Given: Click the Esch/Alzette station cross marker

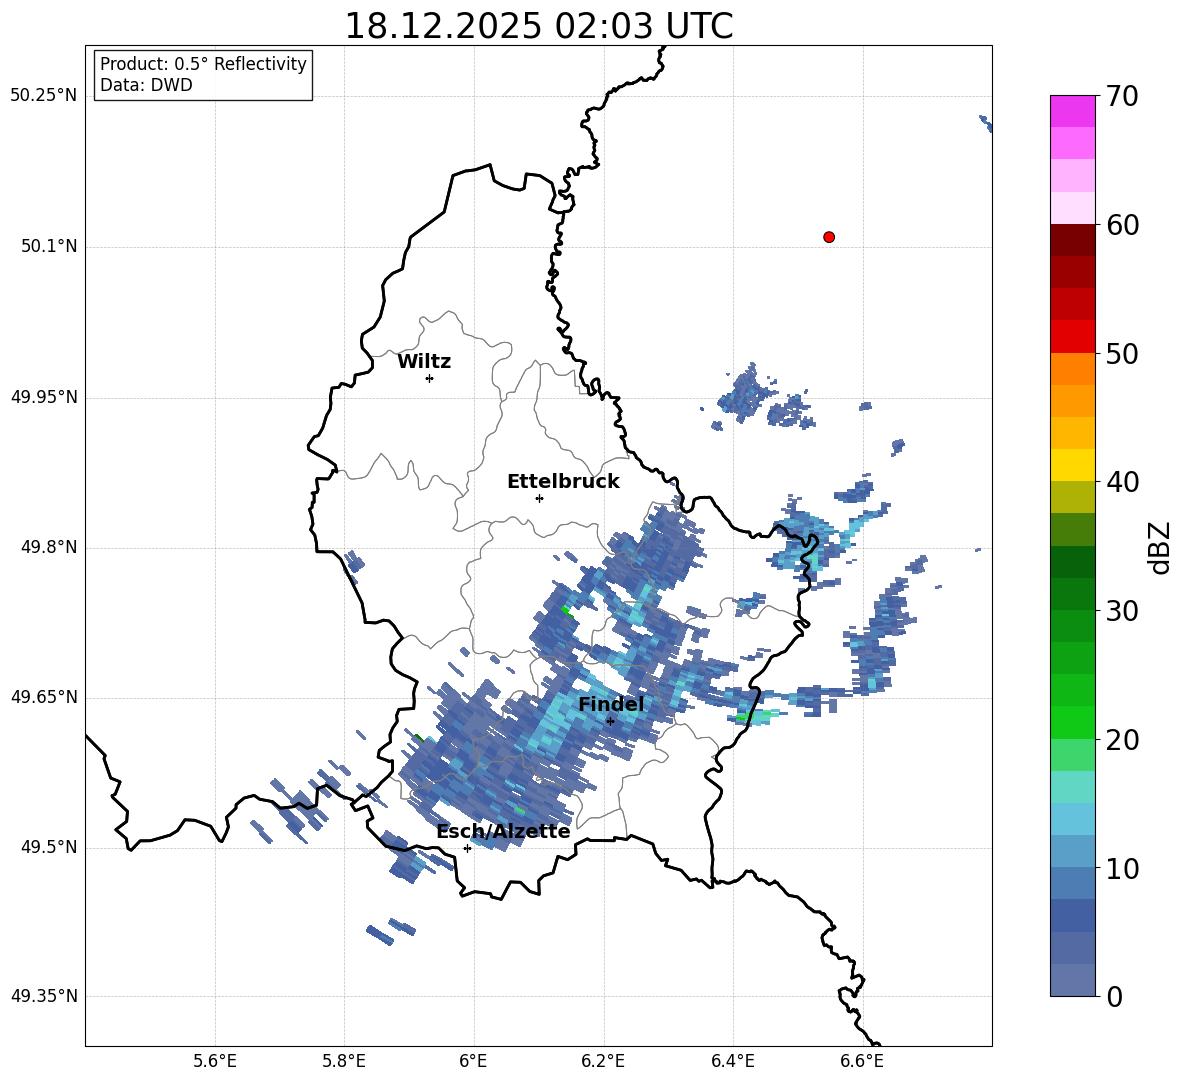Looking at the screenshot, I should click(467, 848).
